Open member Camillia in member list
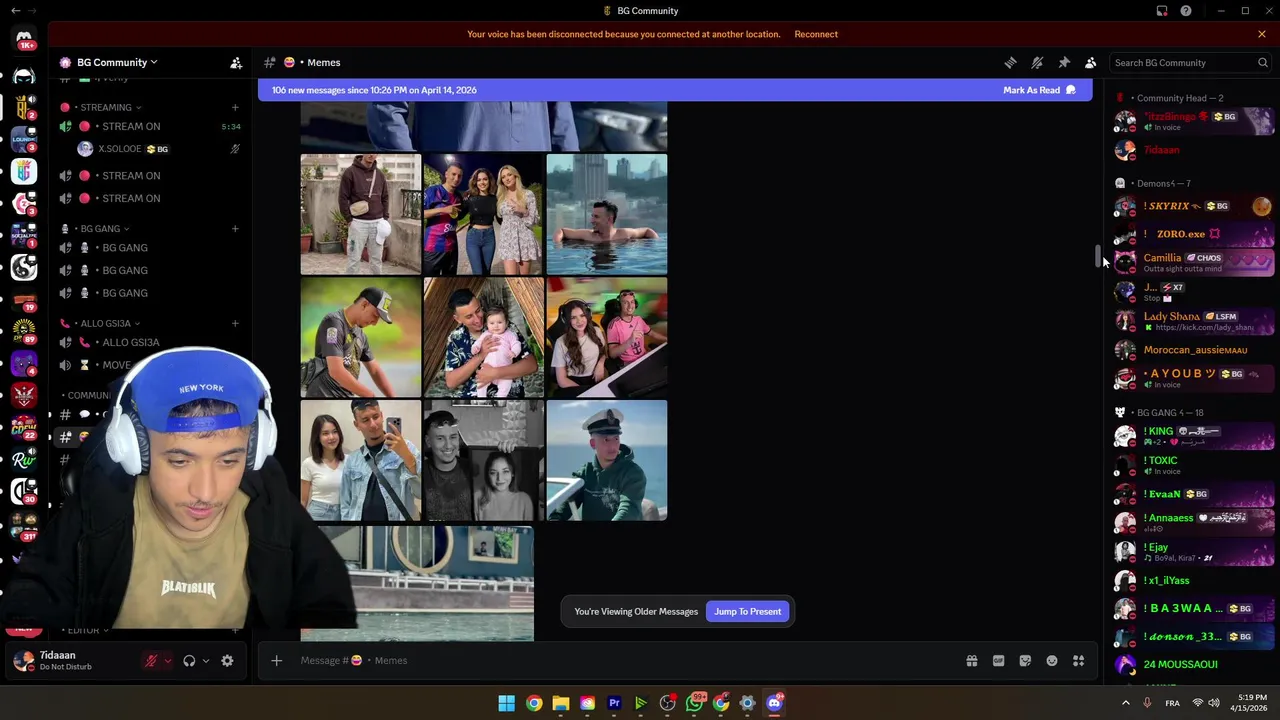 point(1194,262)
